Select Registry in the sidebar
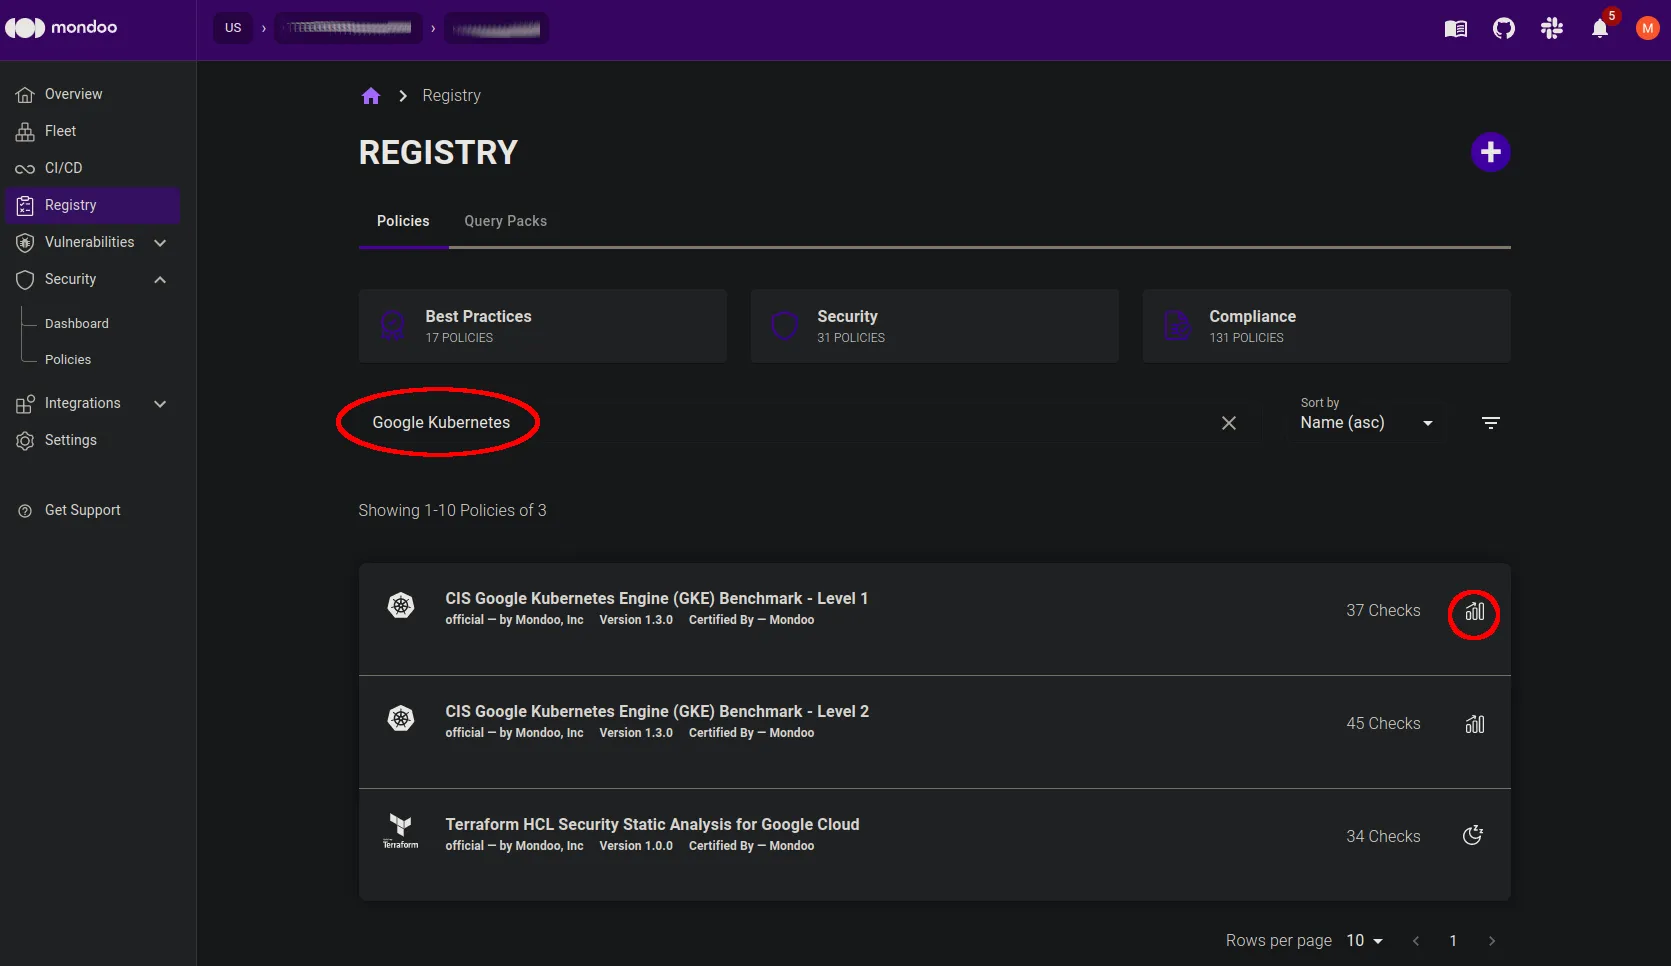 [x=90, y=205]
